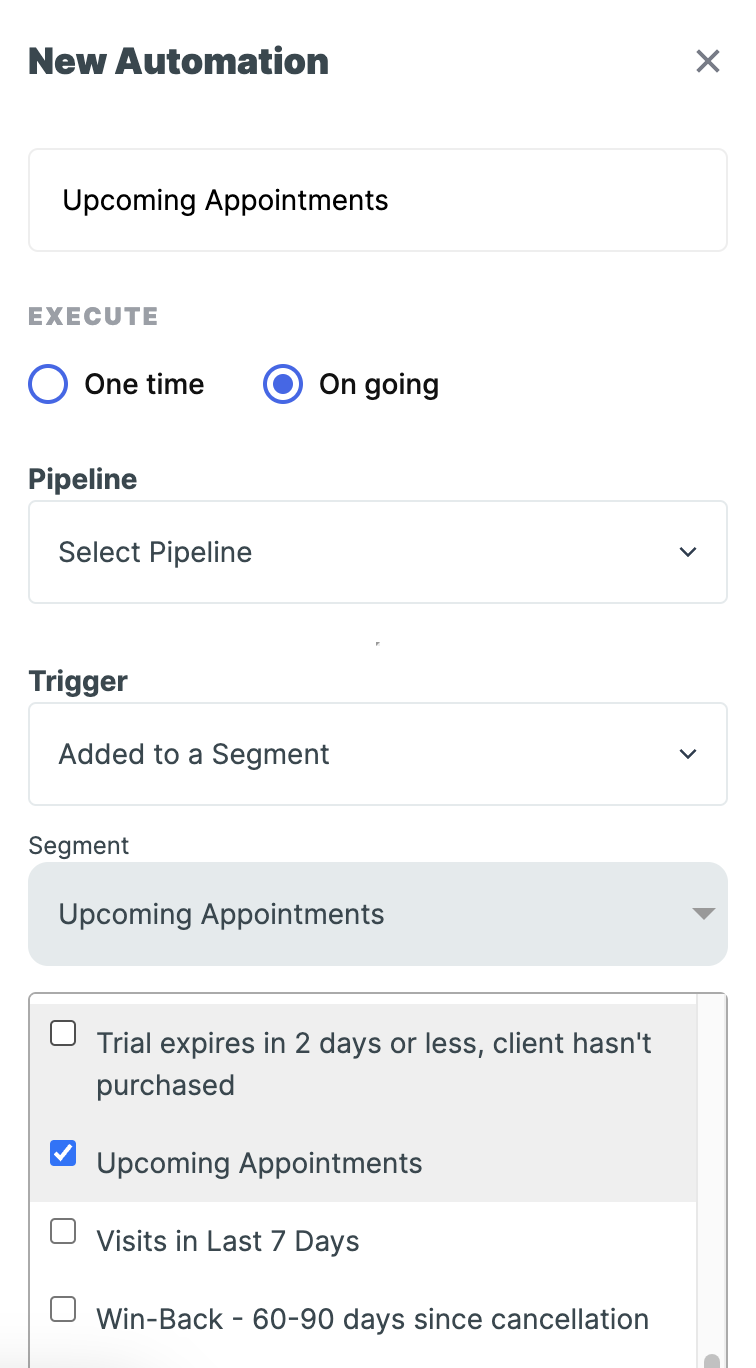Open the Added to a Segment trigger dropdown
The image size is (756, 1368).
[377, 754]
